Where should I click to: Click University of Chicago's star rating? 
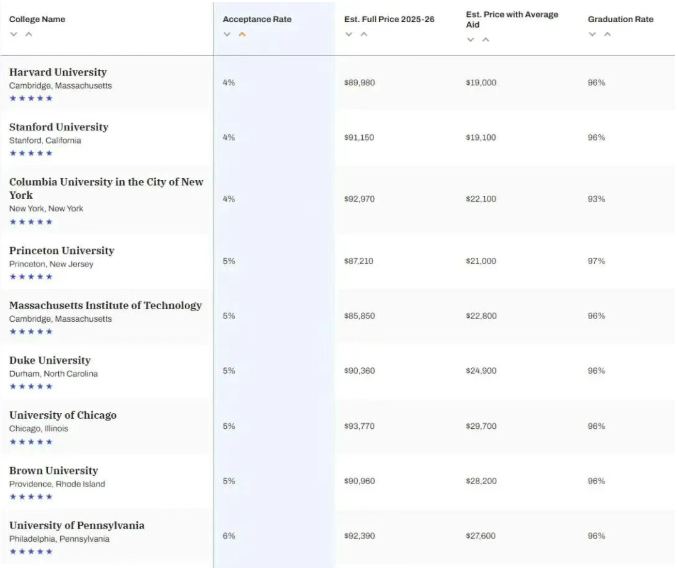(x=31, y=442)
